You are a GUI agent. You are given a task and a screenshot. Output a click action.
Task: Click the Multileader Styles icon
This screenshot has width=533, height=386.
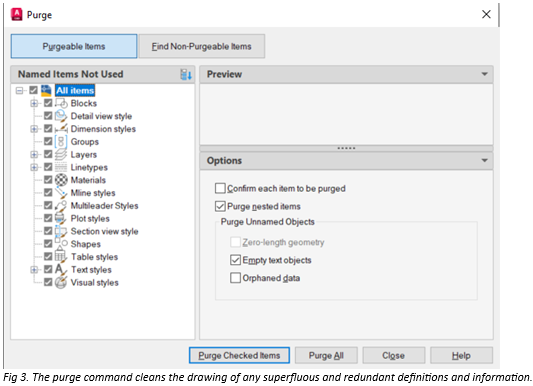(61, 206)
